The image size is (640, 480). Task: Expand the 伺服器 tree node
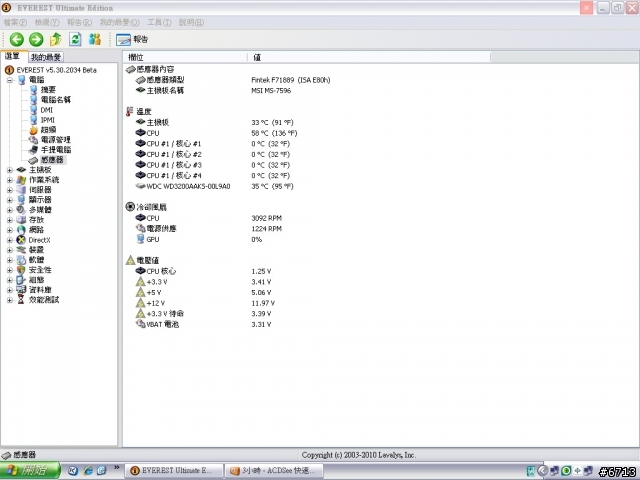[x=10, y=190]
